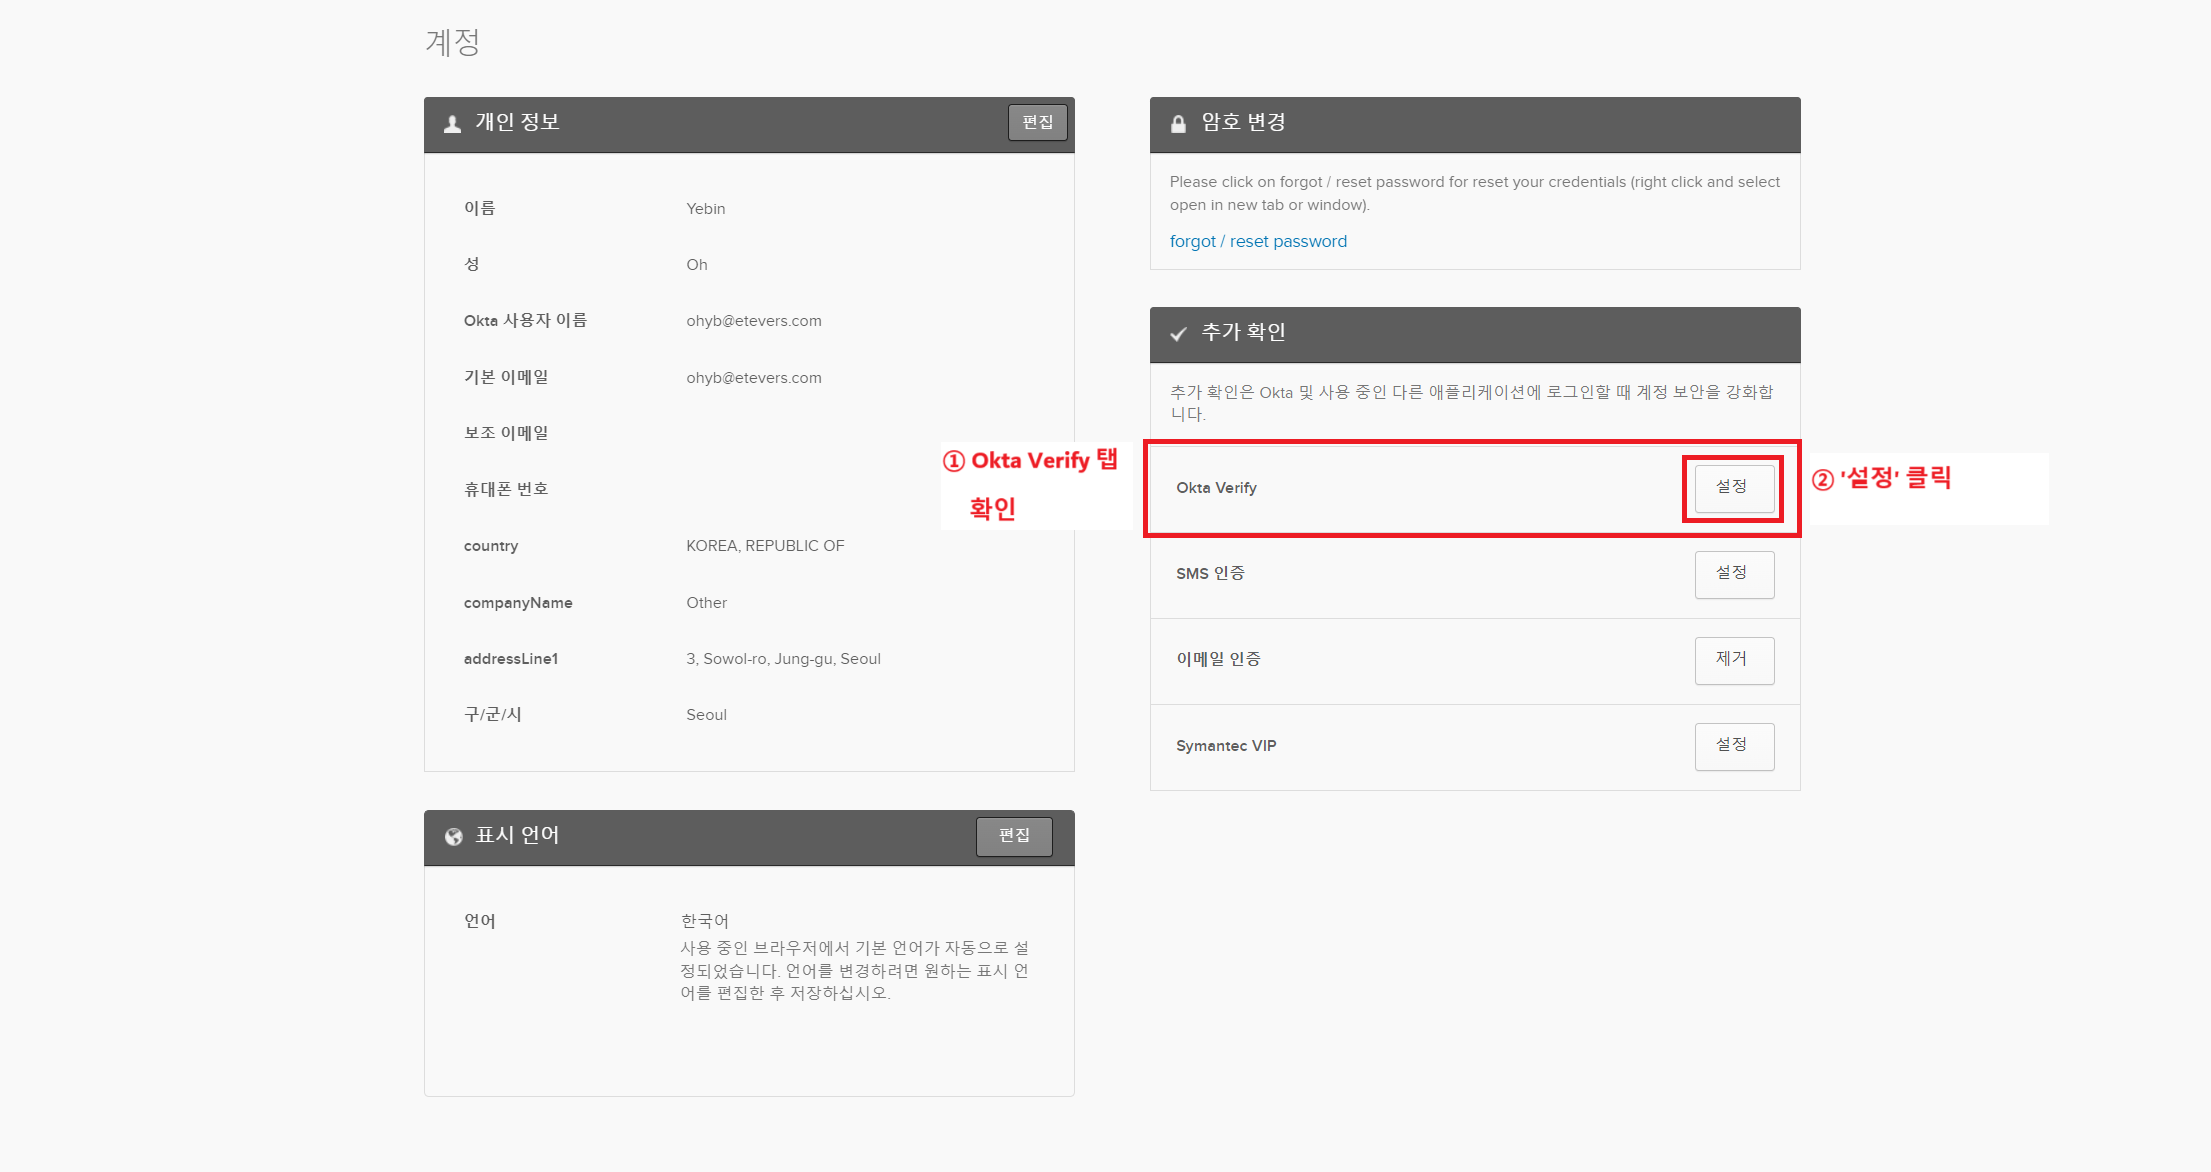Click the checkmark icon beside 추가 확인
The image size is (2211, 1172).
click(1178, 334)
